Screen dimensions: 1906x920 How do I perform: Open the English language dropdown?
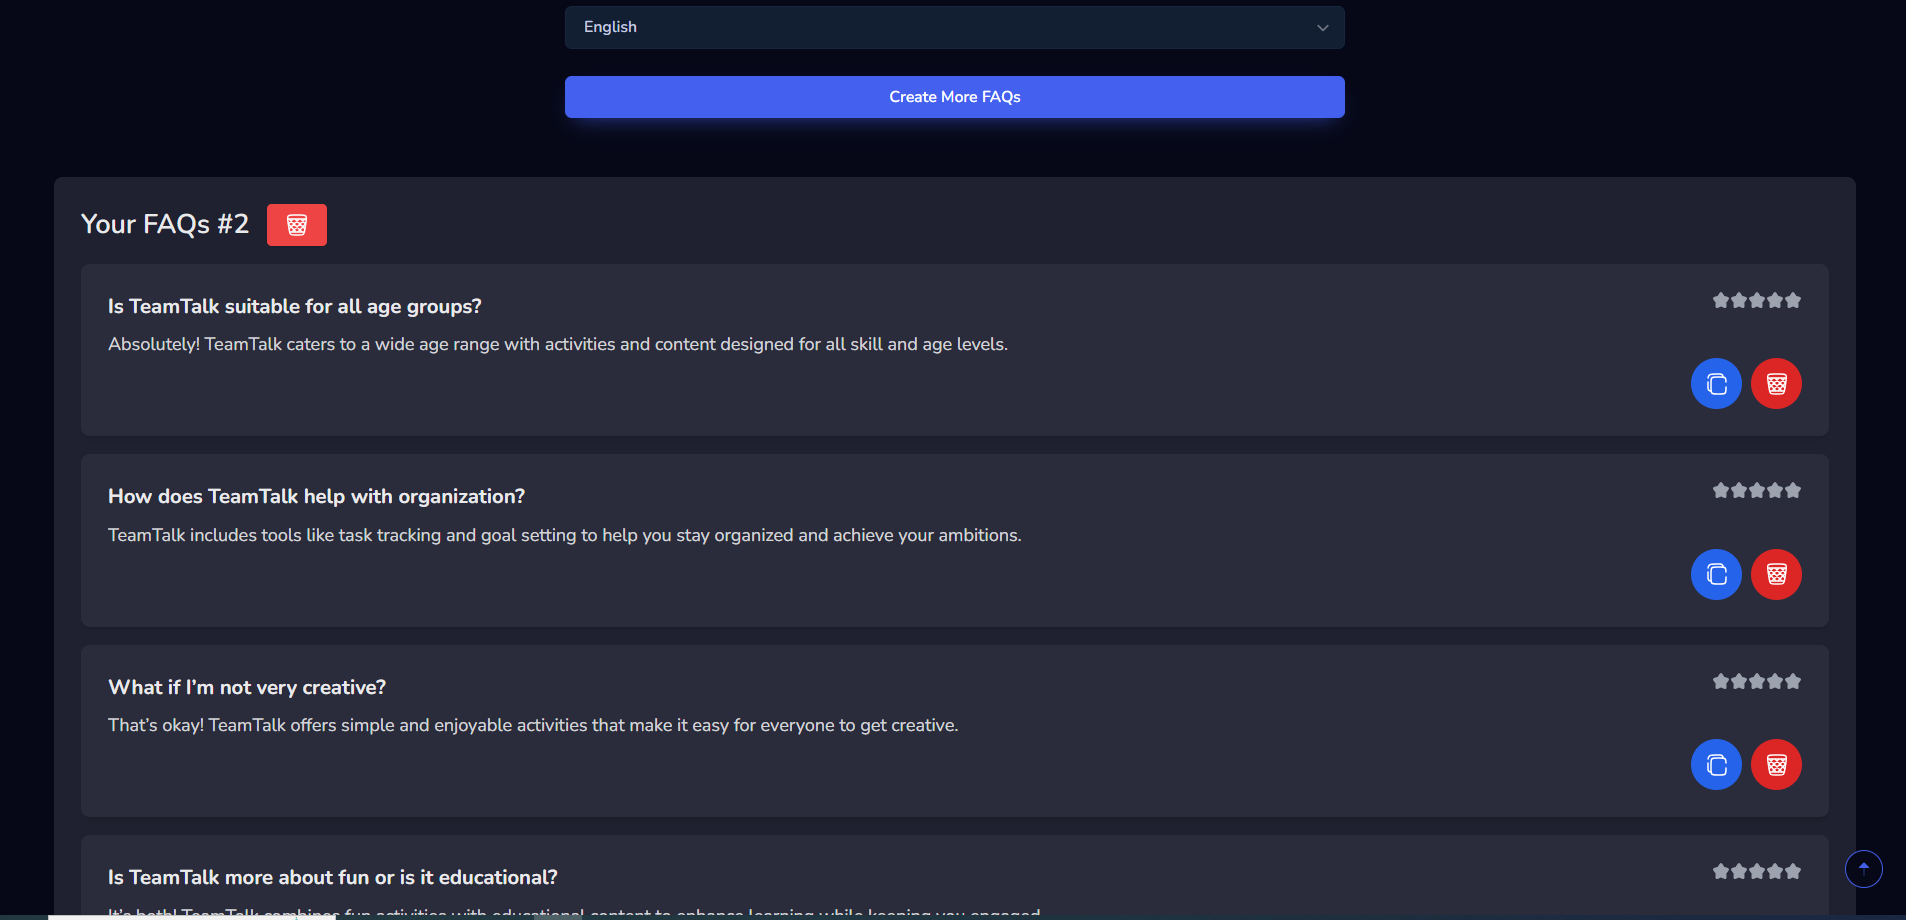(954, 27)
